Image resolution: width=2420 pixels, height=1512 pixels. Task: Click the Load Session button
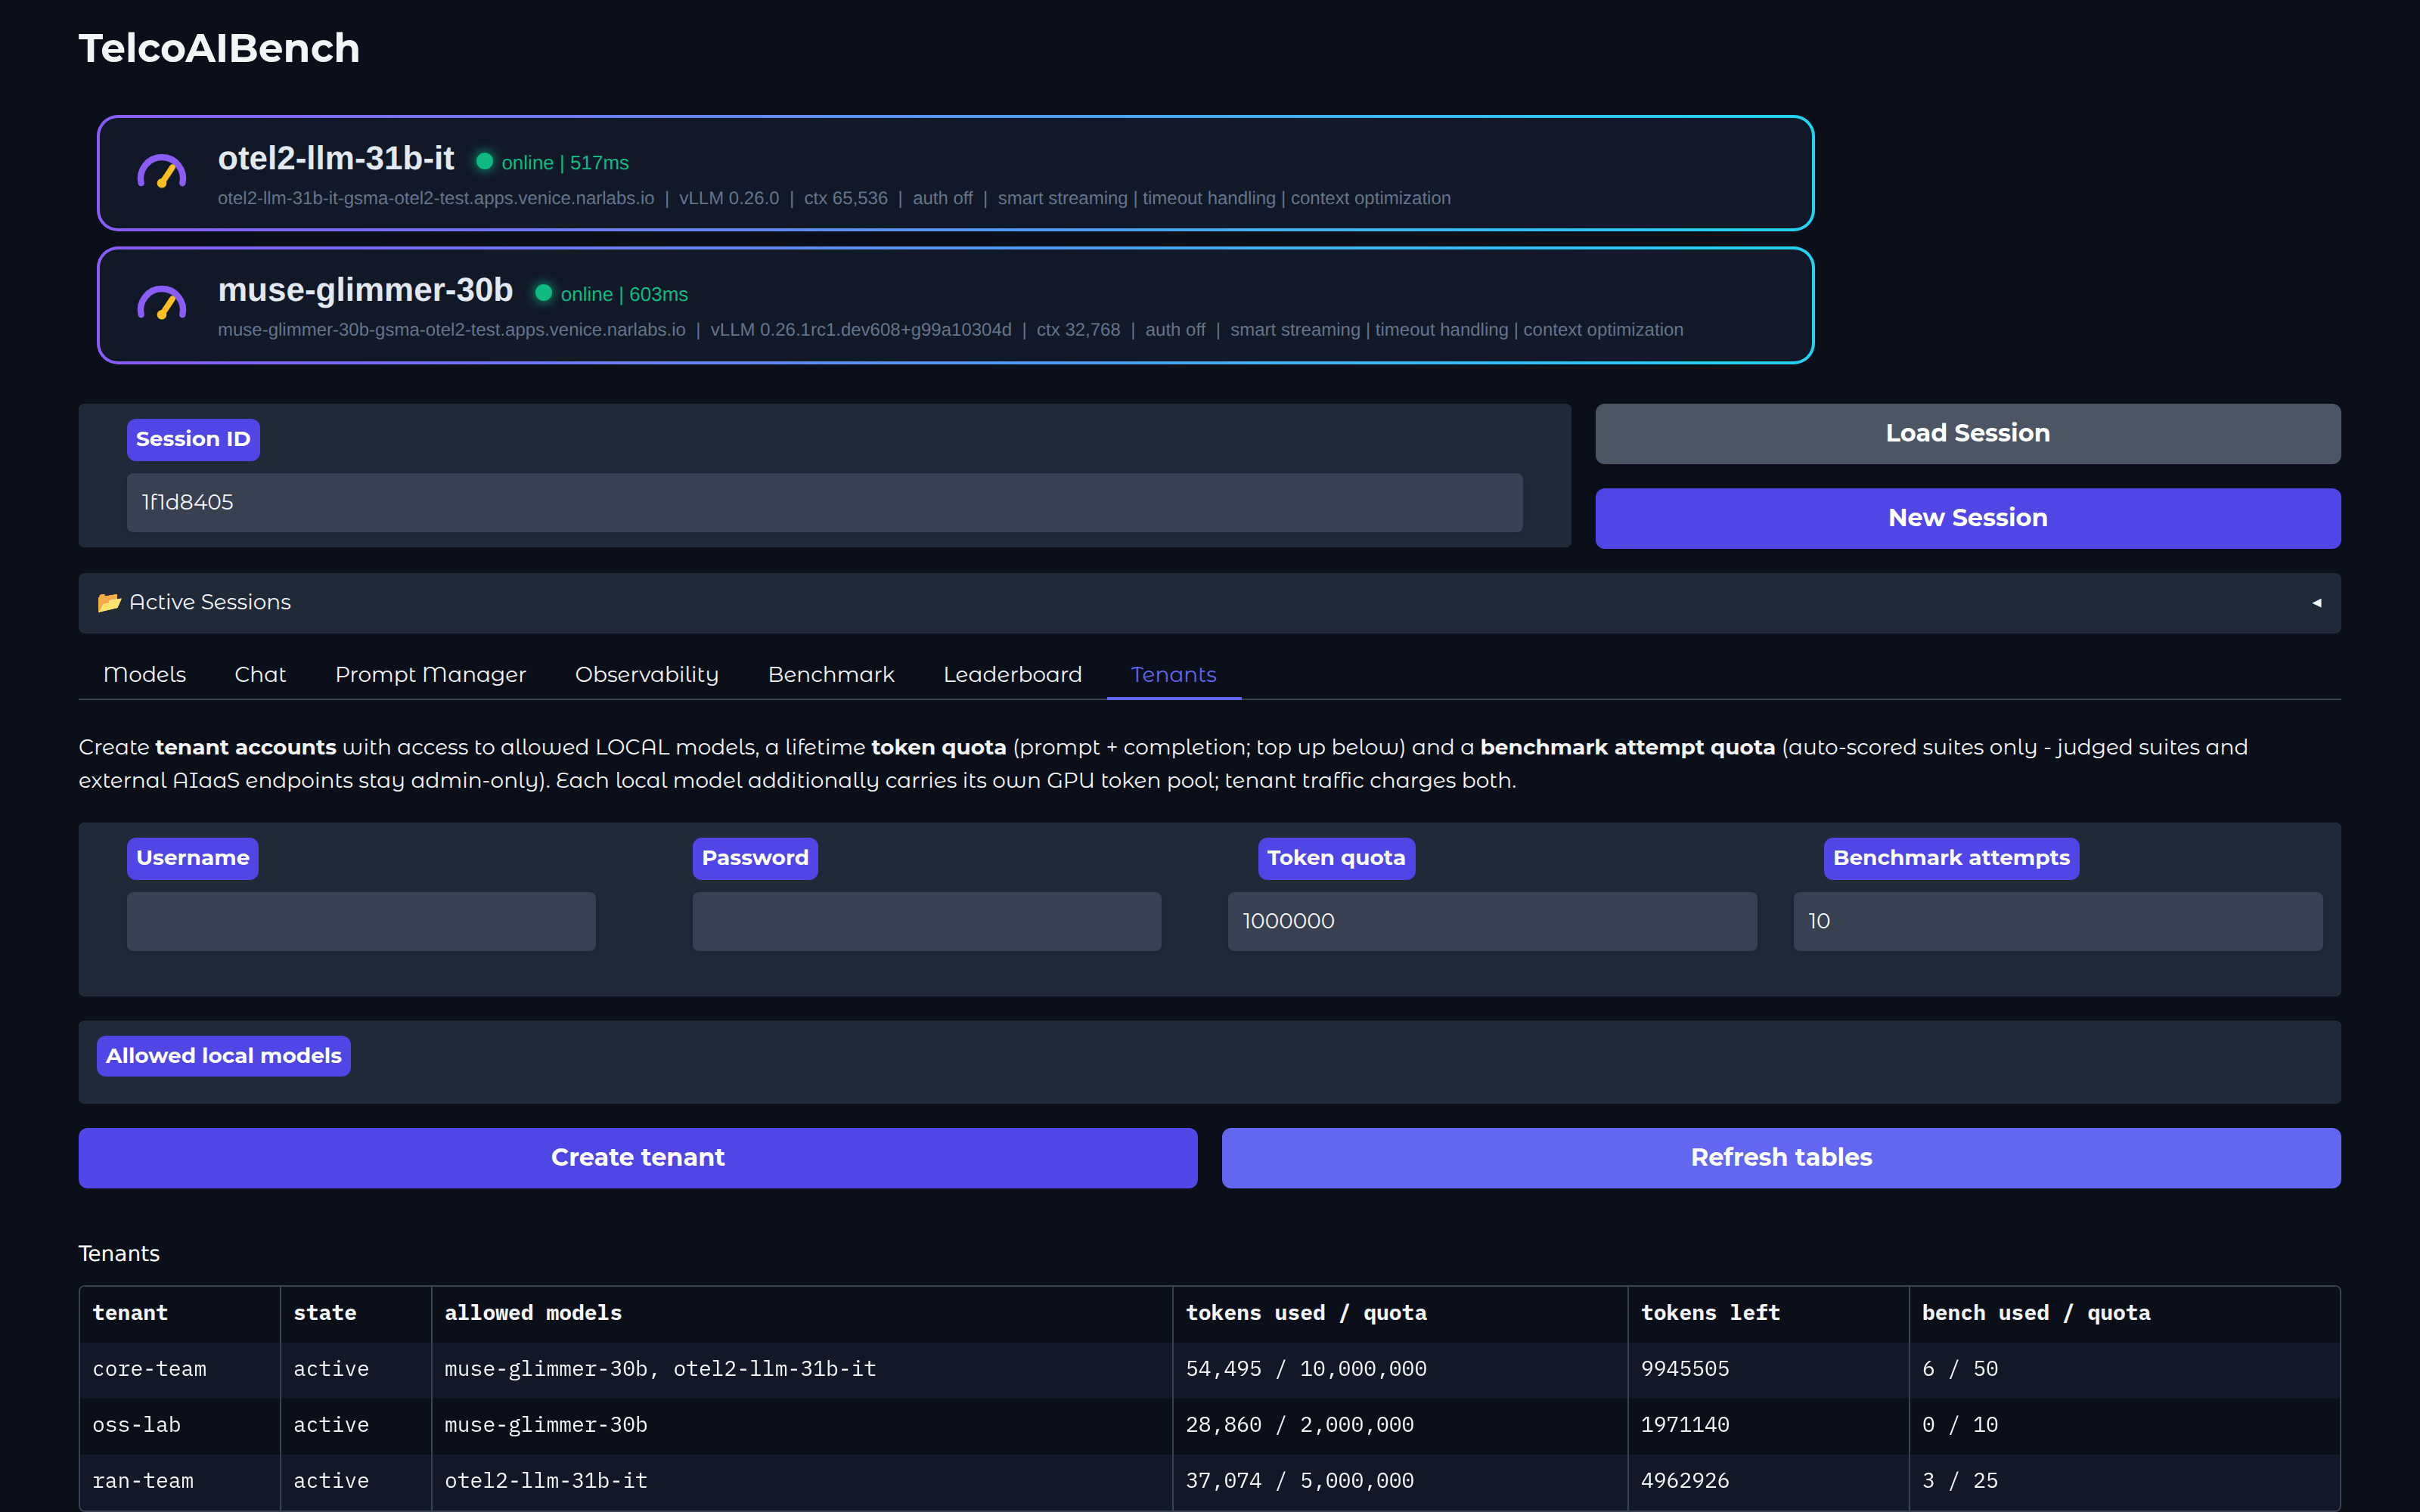(x=1967, y=433)
